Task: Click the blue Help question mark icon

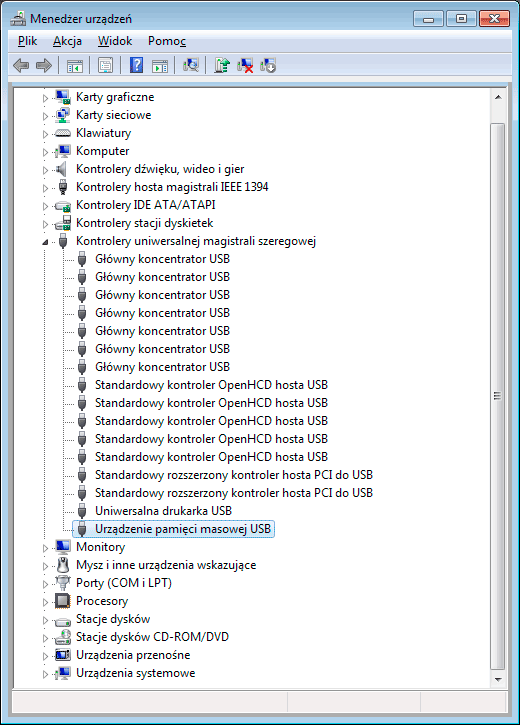Action: 136,65
